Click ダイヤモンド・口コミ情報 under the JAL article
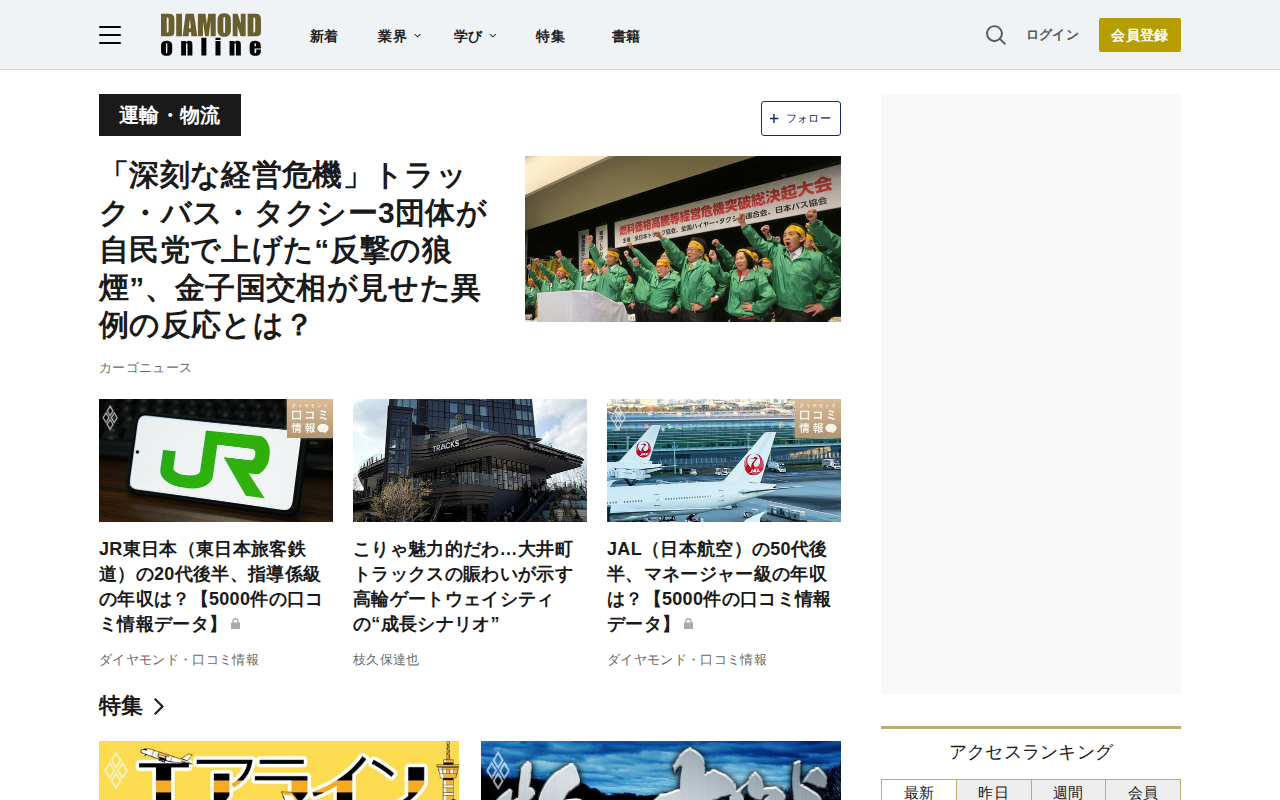 (x=687, y=660)
